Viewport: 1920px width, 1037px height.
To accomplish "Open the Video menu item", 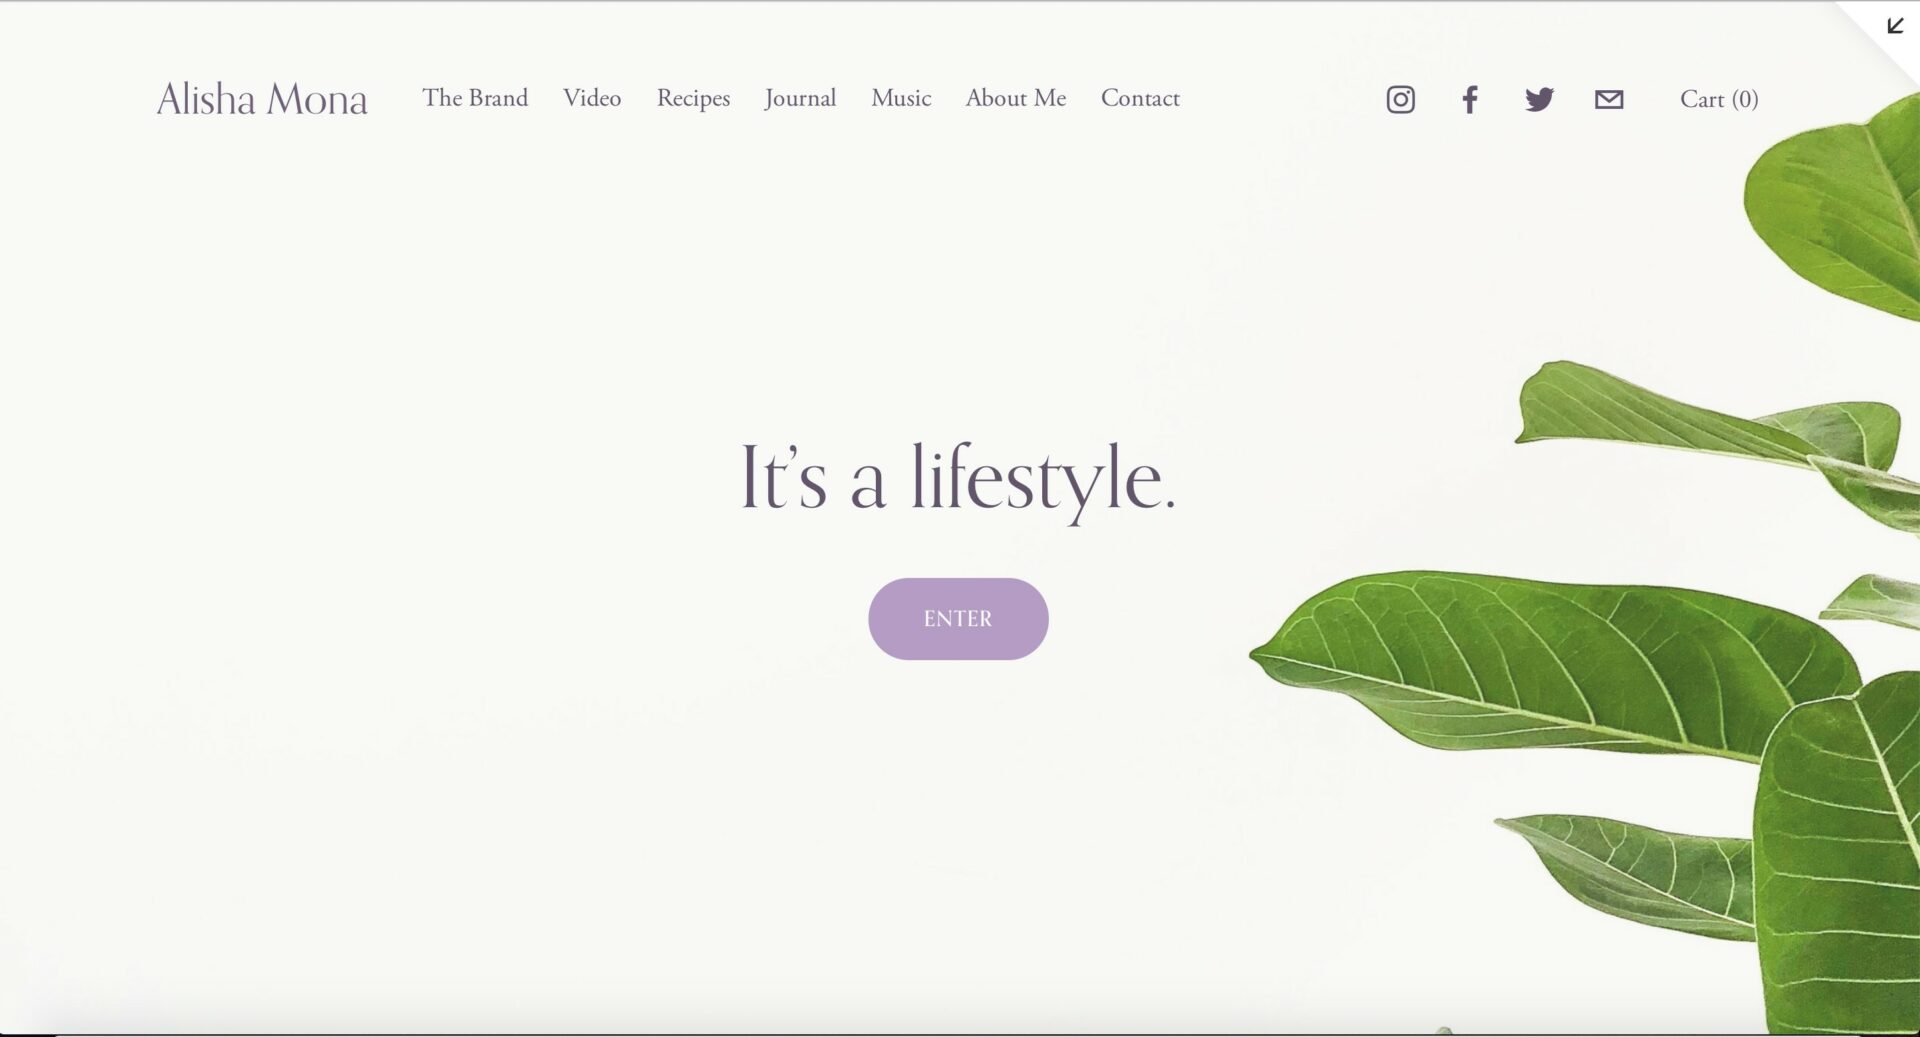I will coord(592,98).
